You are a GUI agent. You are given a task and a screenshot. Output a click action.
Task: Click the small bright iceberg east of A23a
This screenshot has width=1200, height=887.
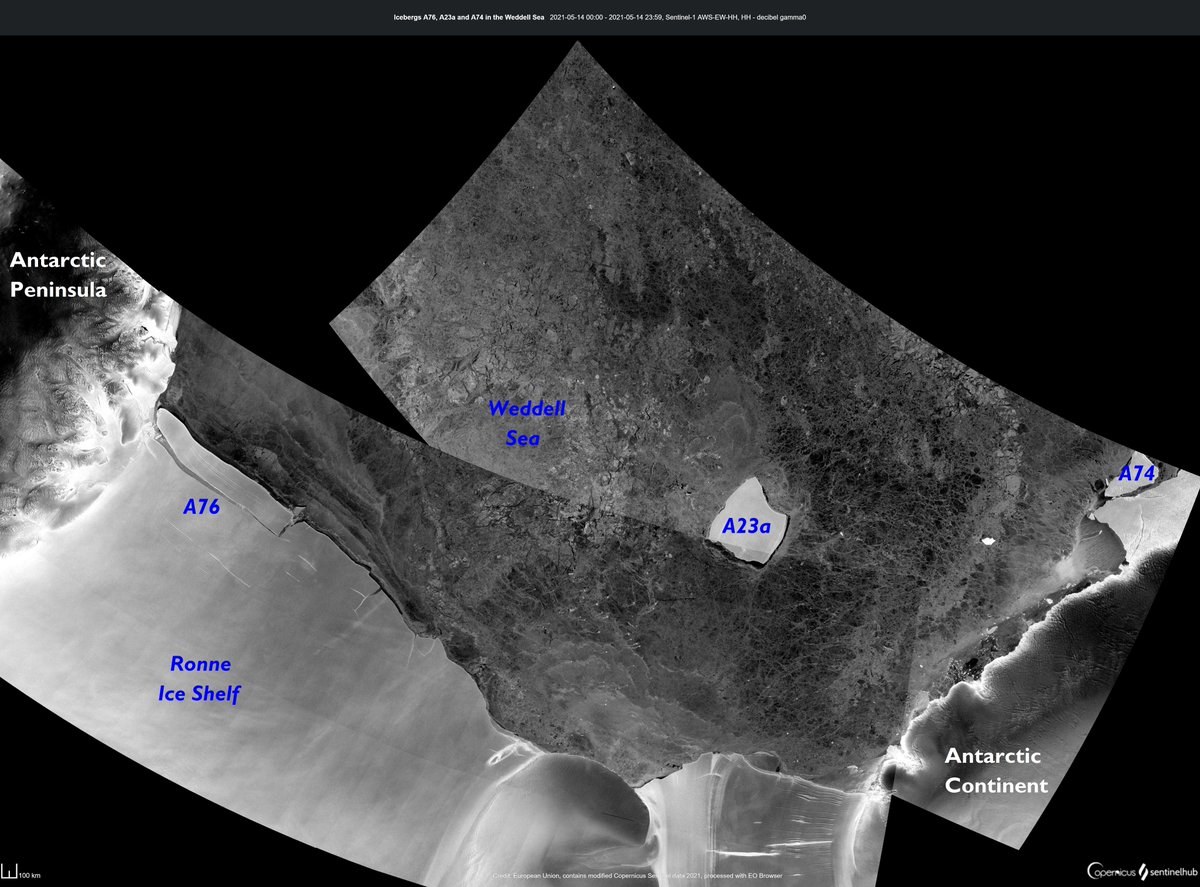pyautogui.click(x=988, y=541)
